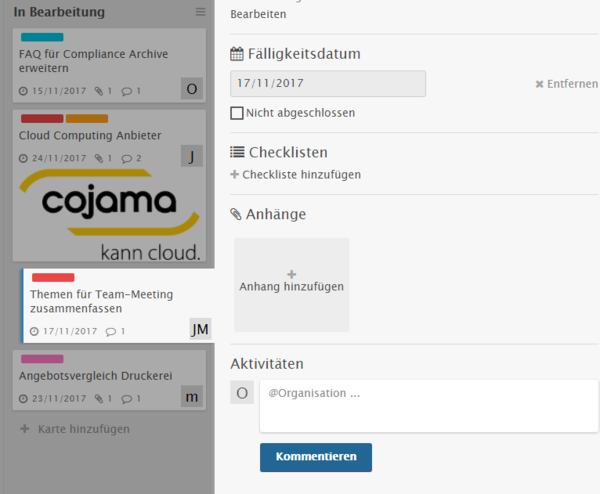Click the O avatar next to comment box
The height and width of the screenshot is (494, 600).
click(242, 392)
